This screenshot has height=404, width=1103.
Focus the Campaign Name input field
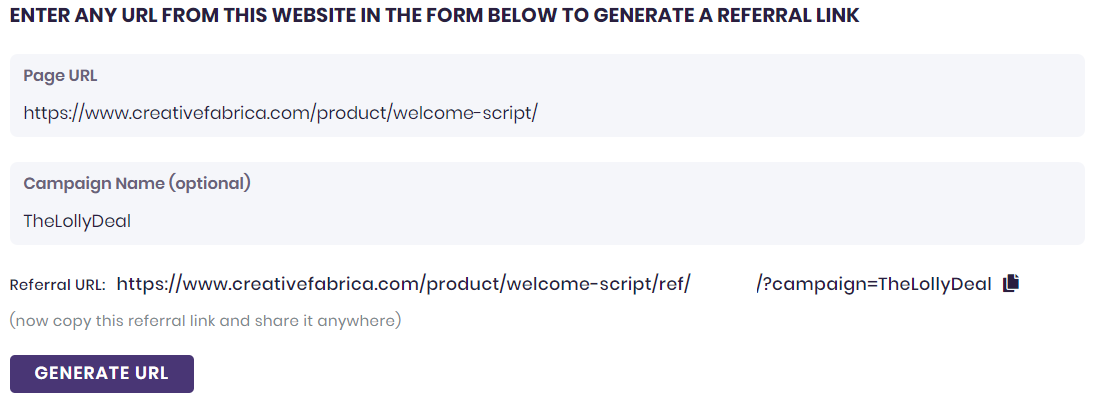pos(547,221)
